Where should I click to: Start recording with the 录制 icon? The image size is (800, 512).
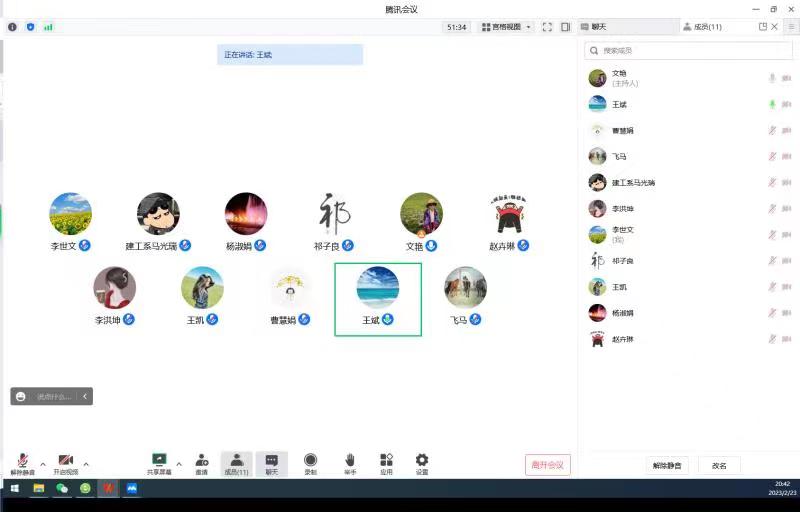310,460
